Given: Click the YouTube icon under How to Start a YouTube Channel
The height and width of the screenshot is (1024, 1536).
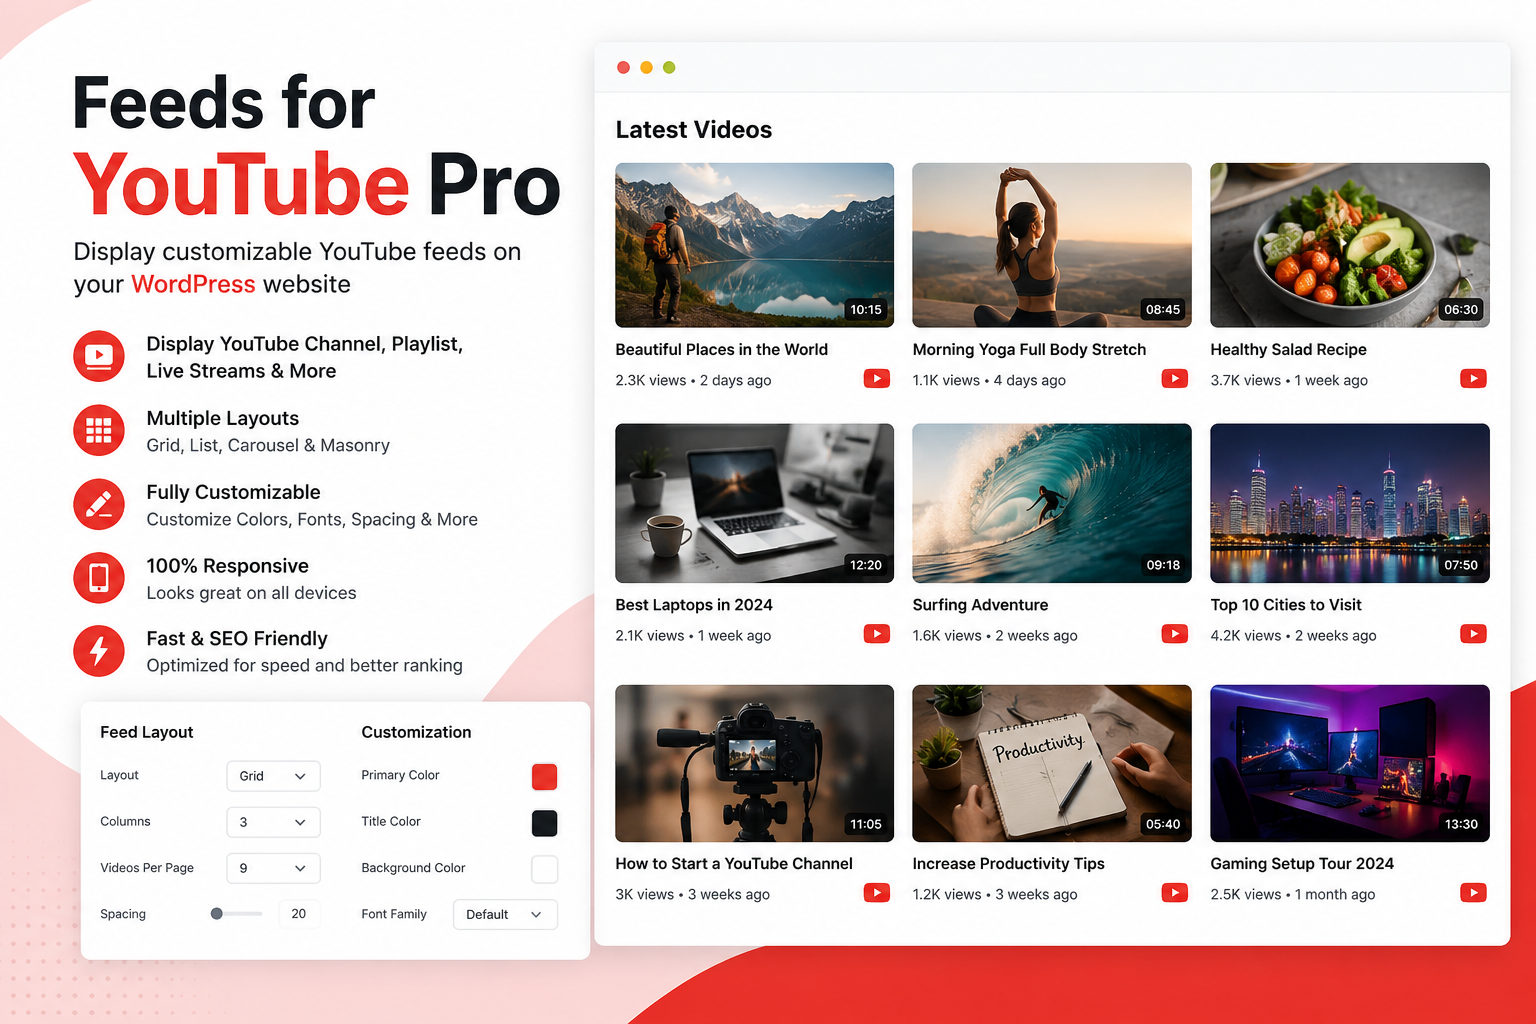Looking at the screenshot, I should (877, 893).
